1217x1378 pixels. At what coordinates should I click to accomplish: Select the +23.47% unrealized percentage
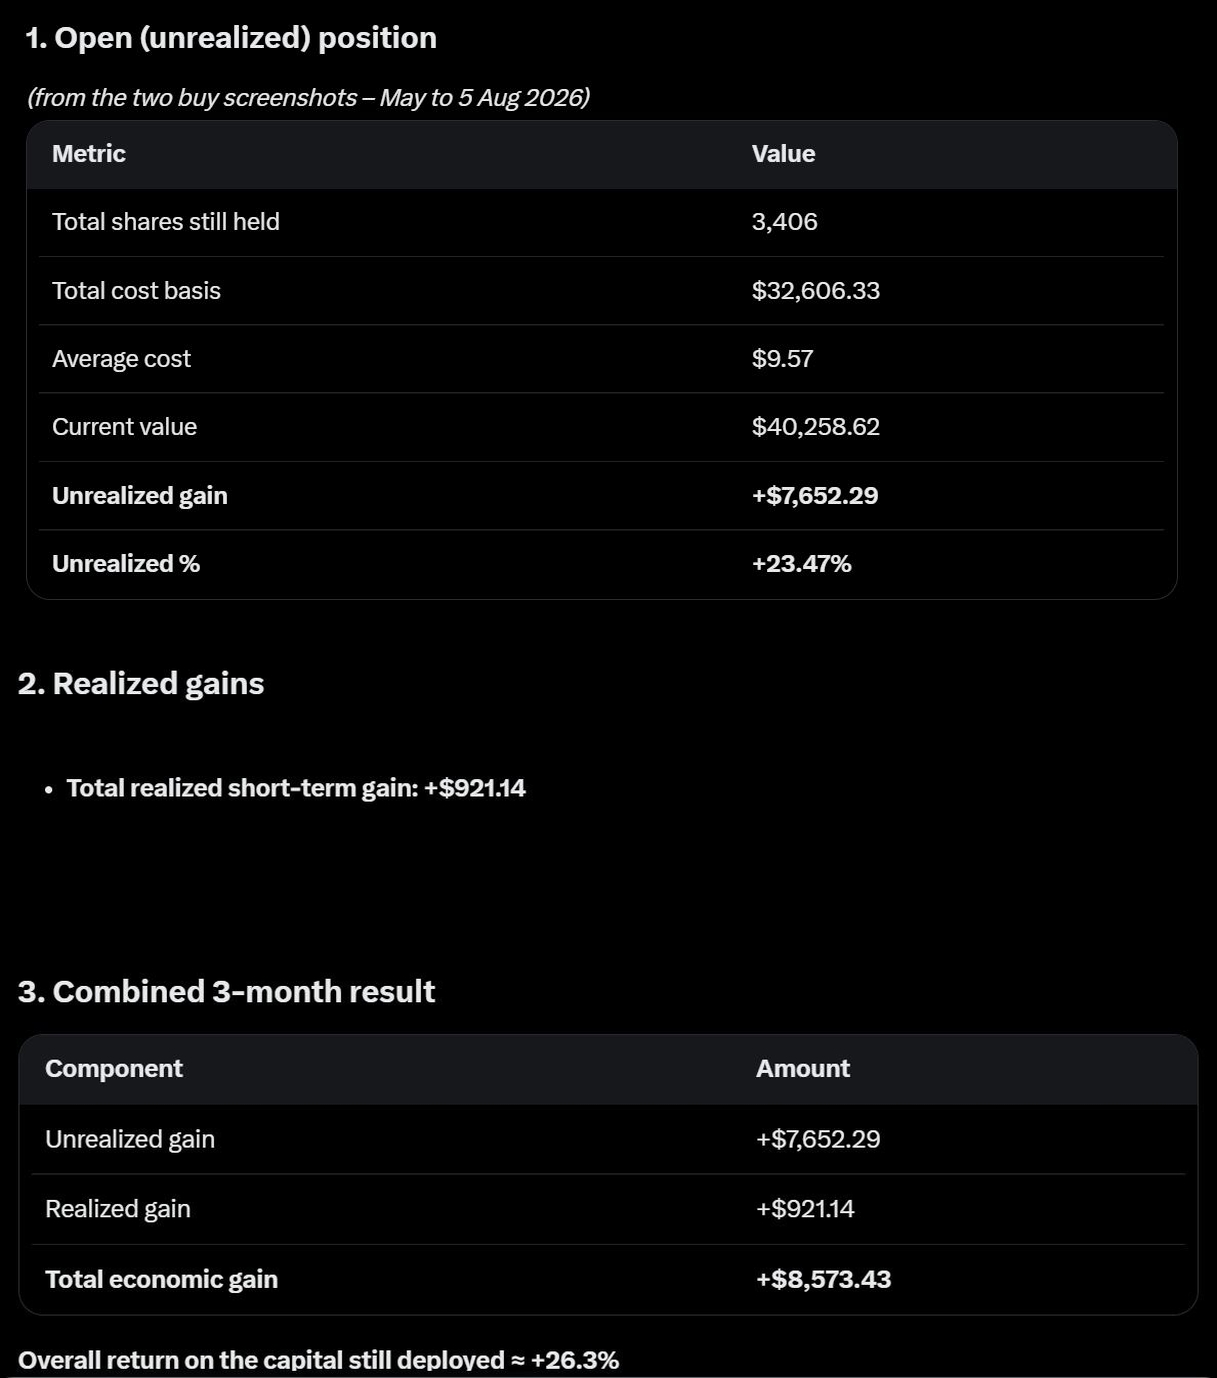801,564
